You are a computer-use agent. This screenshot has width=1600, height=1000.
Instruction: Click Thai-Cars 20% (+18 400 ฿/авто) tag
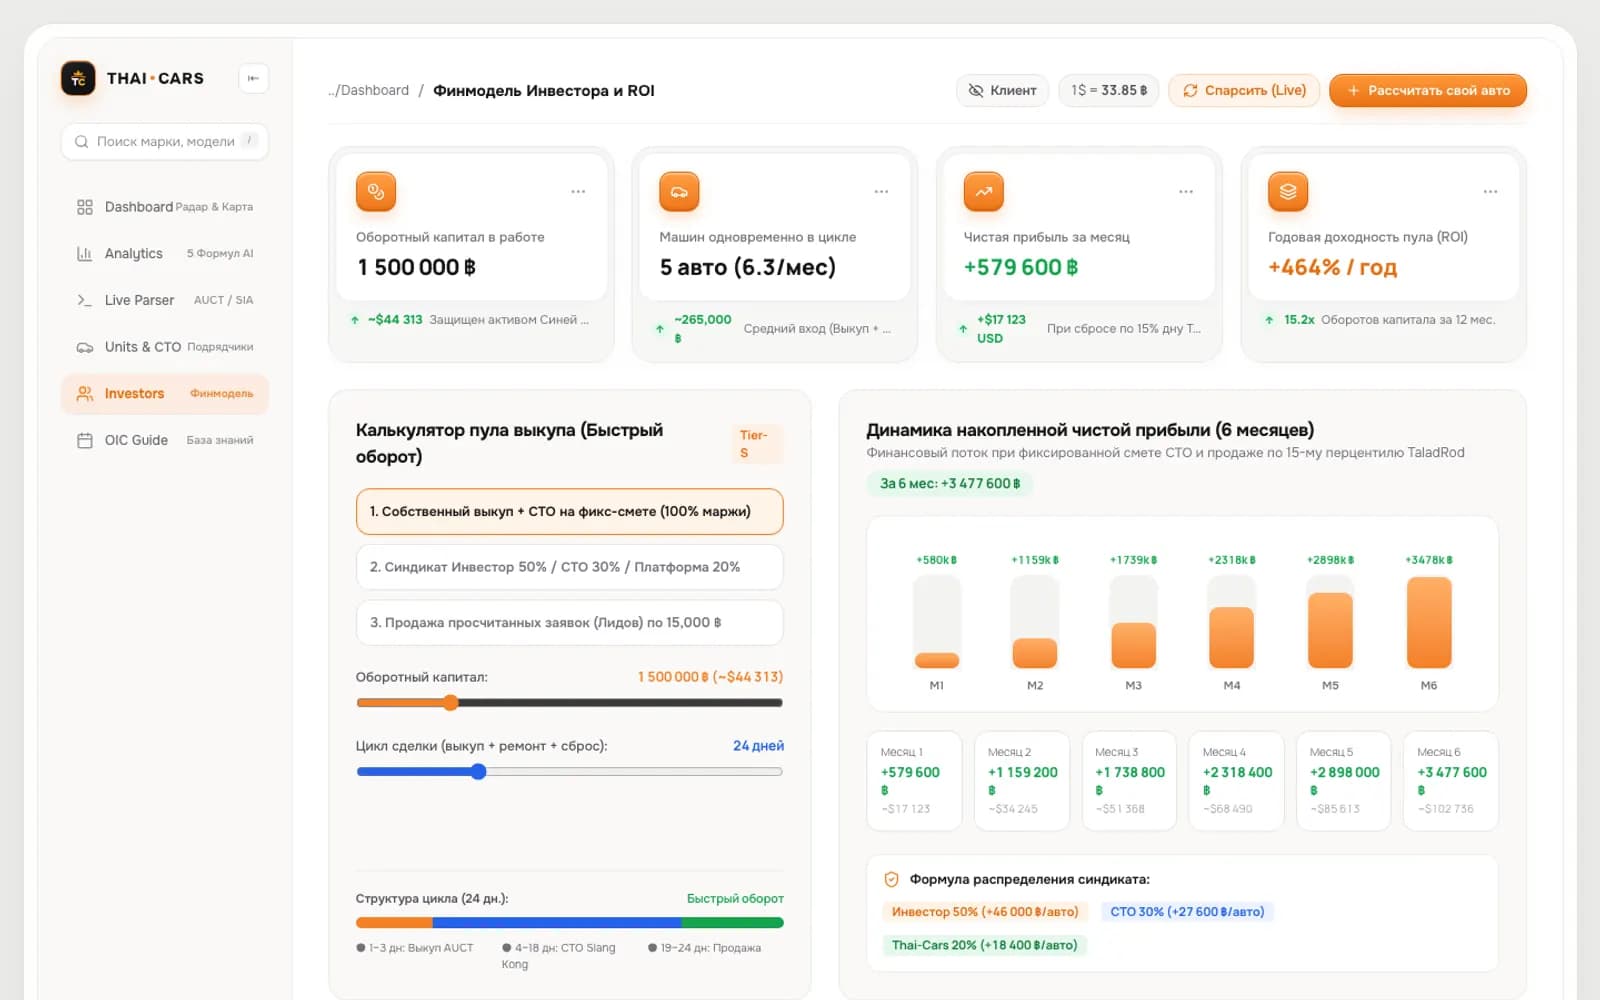[x=984, y=945]
